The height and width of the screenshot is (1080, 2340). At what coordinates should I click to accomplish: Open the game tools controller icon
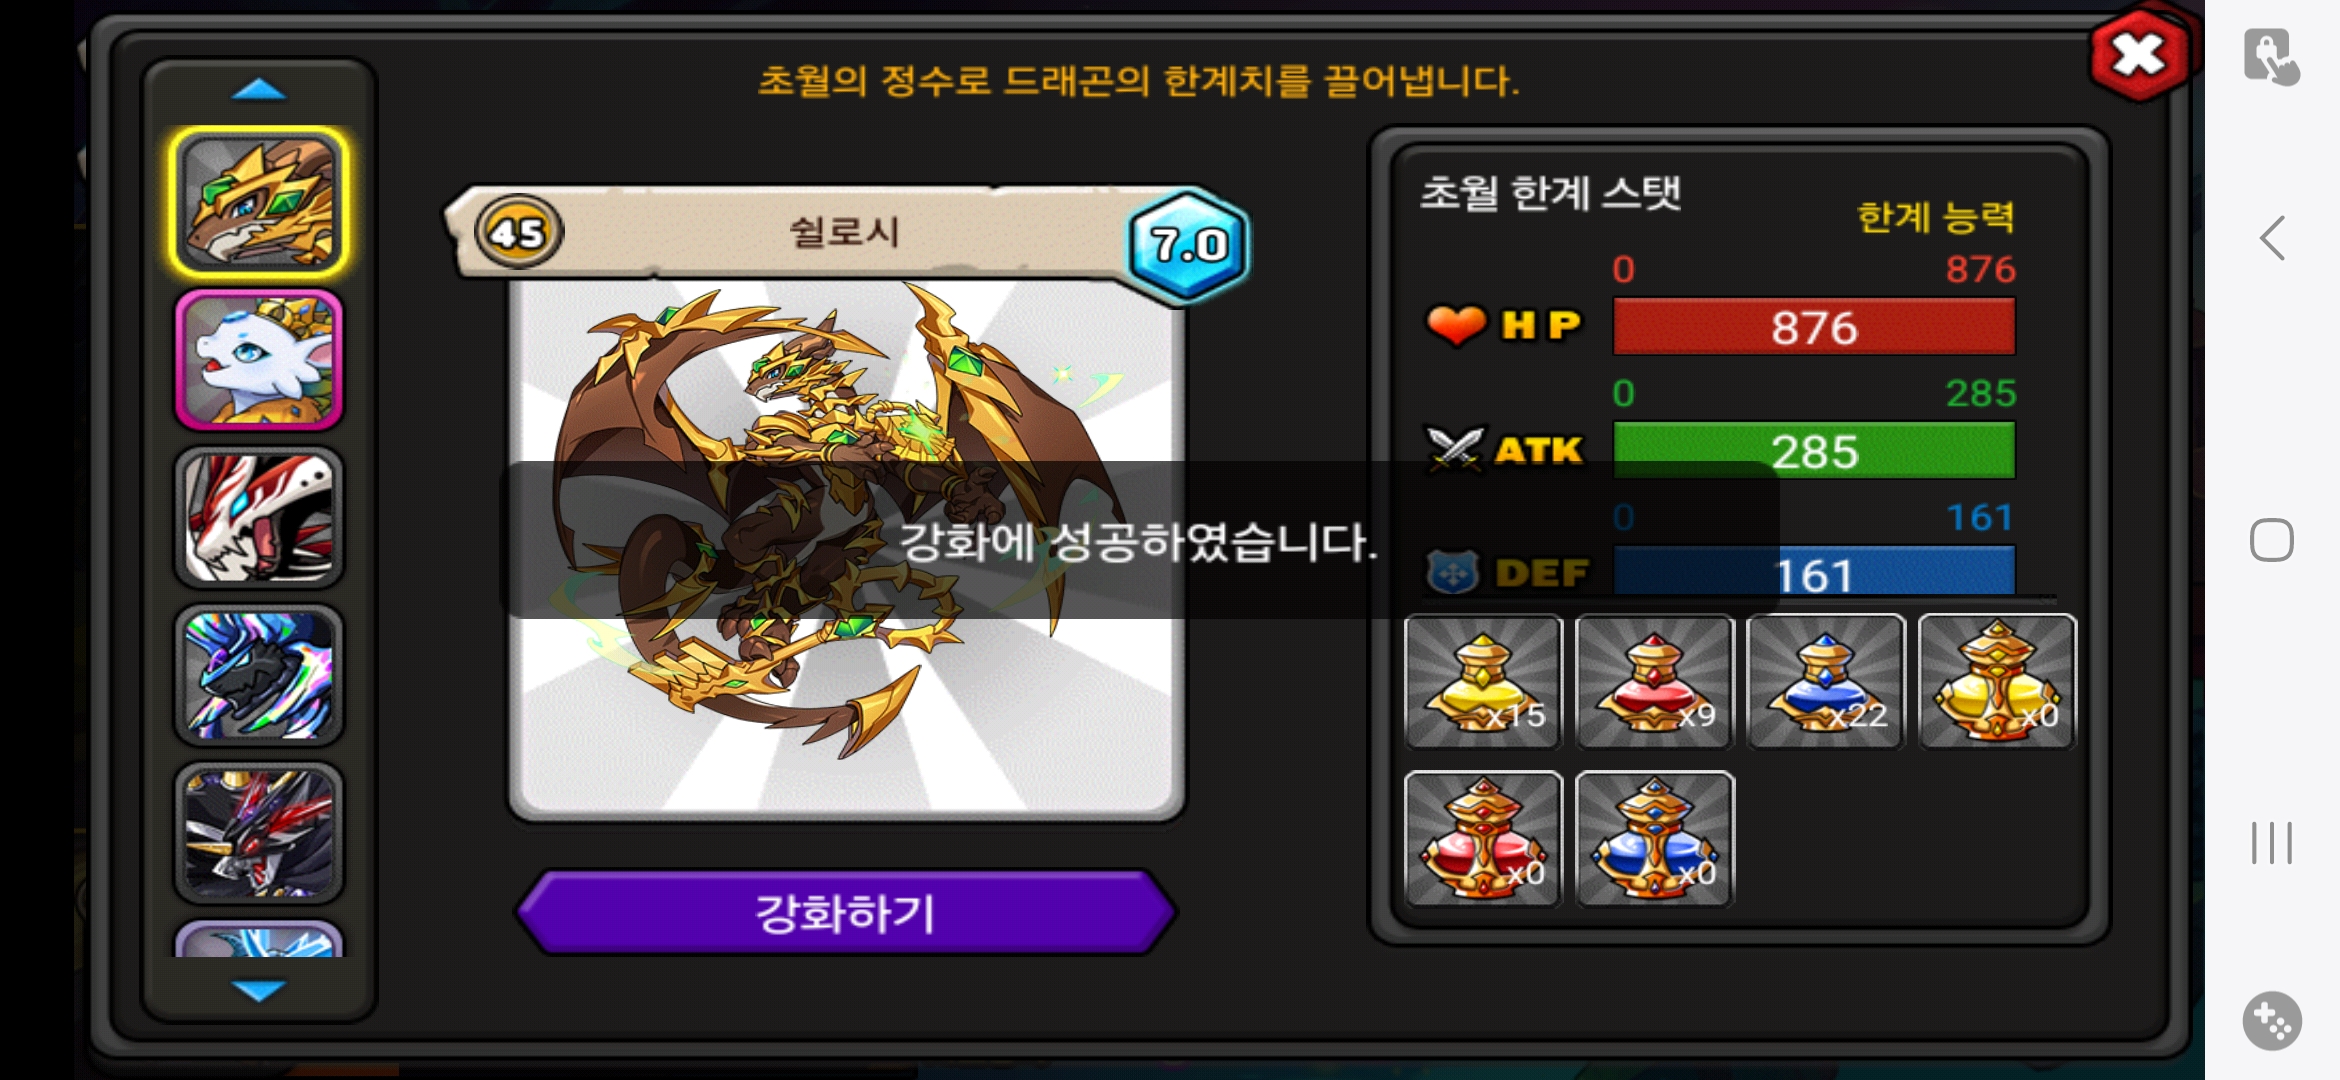[x=2272, y=1021]
